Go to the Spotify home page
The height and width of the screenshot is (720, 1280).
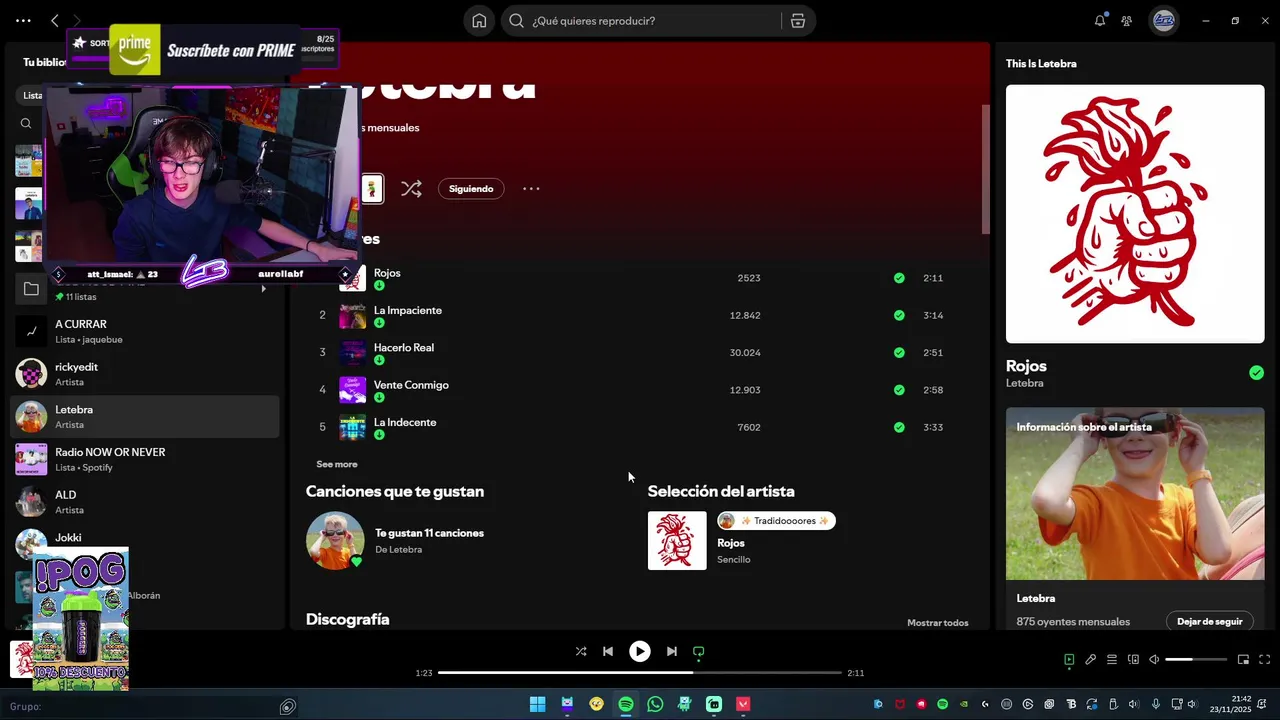pyautogui.click(x=479, y=20)
